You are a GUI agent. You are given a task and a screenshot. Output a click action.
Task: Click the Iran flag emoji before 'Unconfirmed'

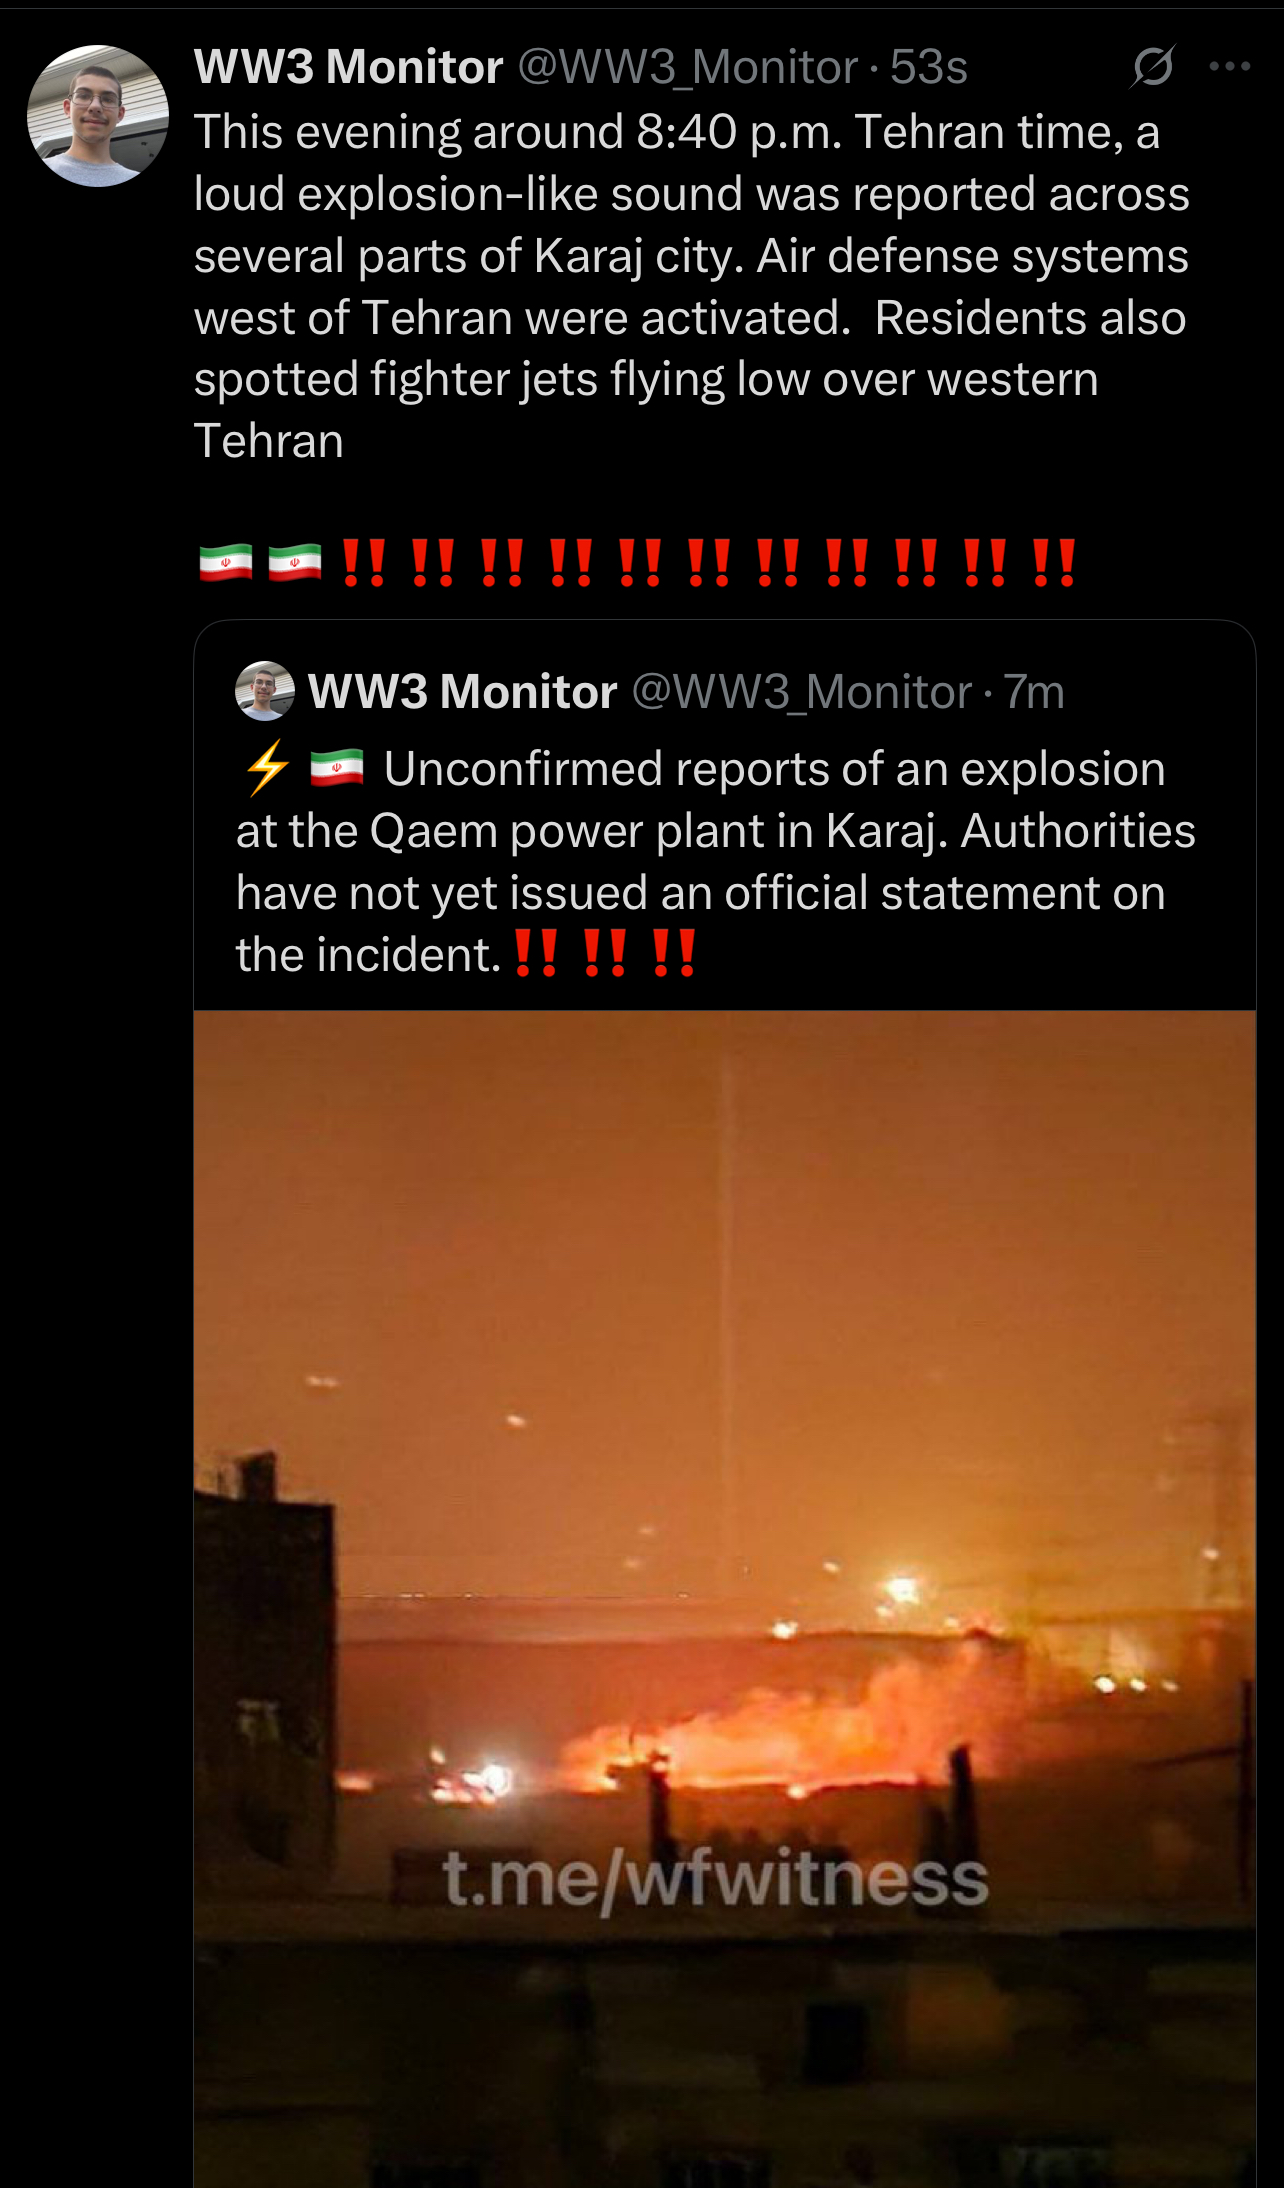337,769
